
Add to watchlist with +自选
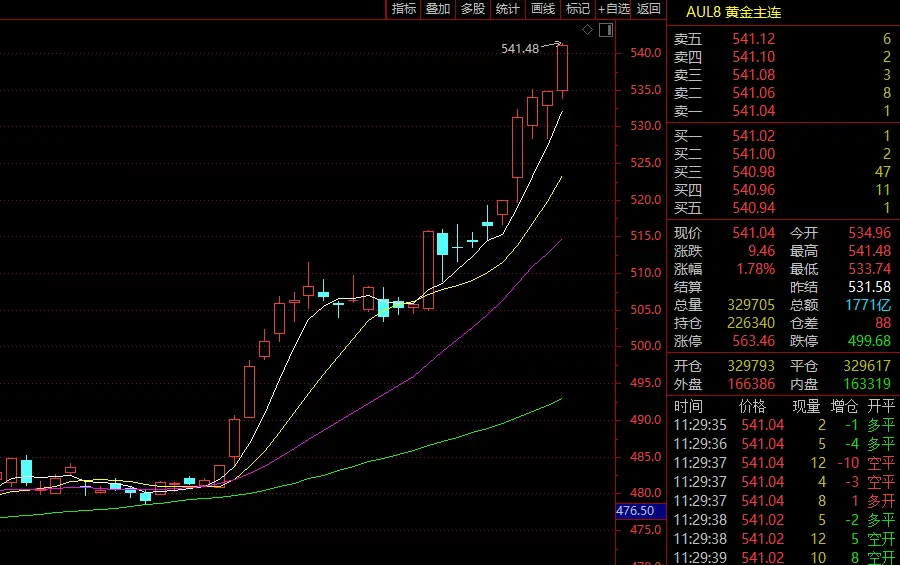[x=614, y=9]
